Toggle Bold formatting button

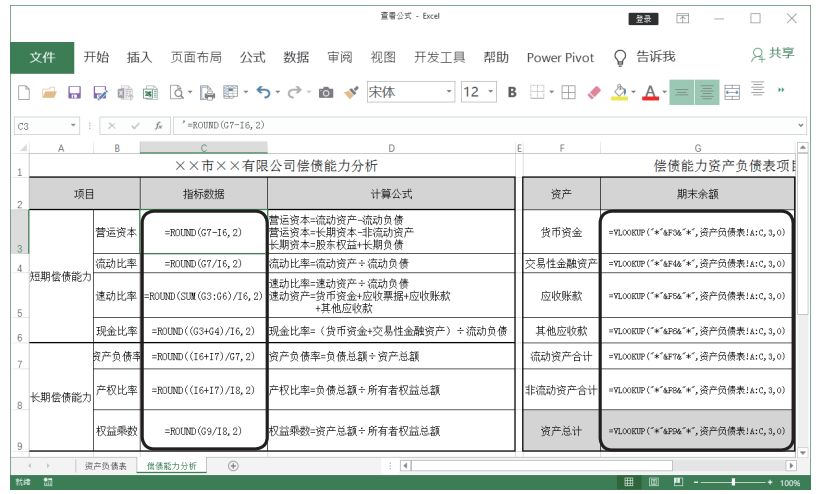(512, 92)
